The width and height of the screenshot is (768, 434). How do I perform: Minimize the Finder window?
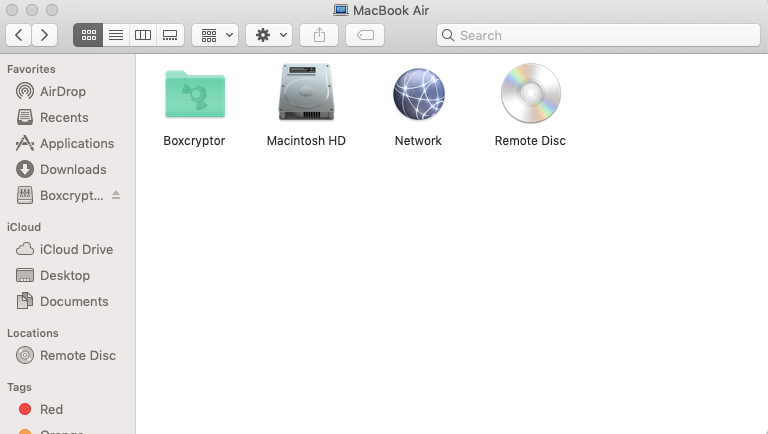click(x=32, y=10)
